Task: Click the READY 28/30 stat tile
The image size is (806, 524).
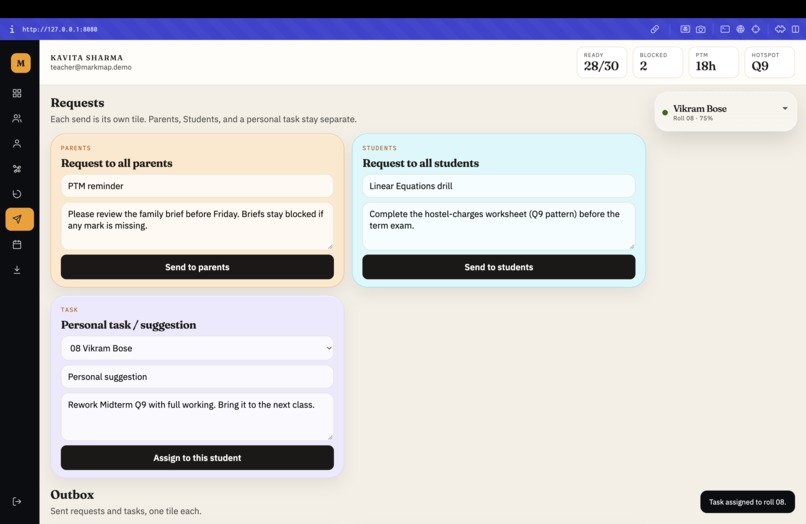Action: (x=601, y=62)
